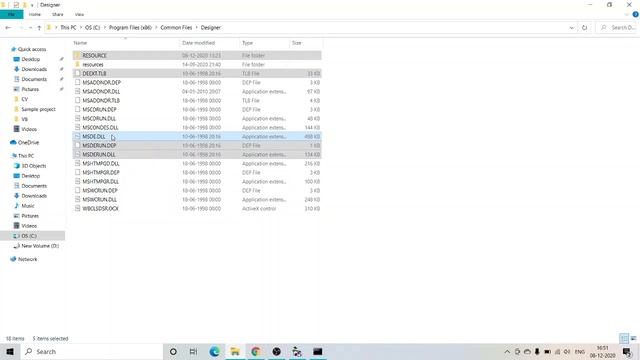Open the View ribbon tab
Screen dimensions: 640x360
79,14
